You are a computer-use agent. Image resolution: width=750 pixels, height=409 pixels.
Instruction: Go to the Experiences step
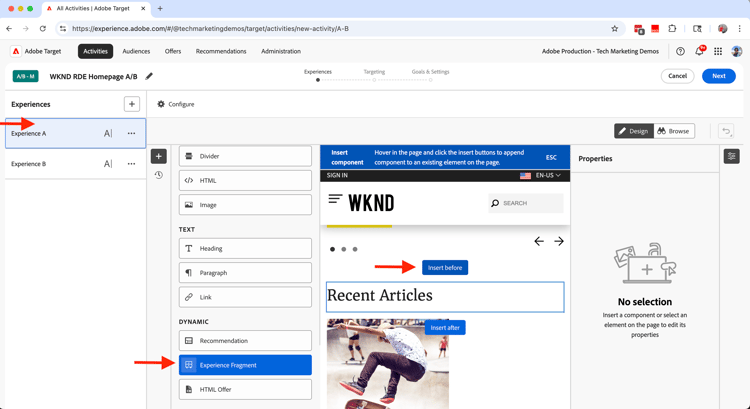(x=318, y=75)
